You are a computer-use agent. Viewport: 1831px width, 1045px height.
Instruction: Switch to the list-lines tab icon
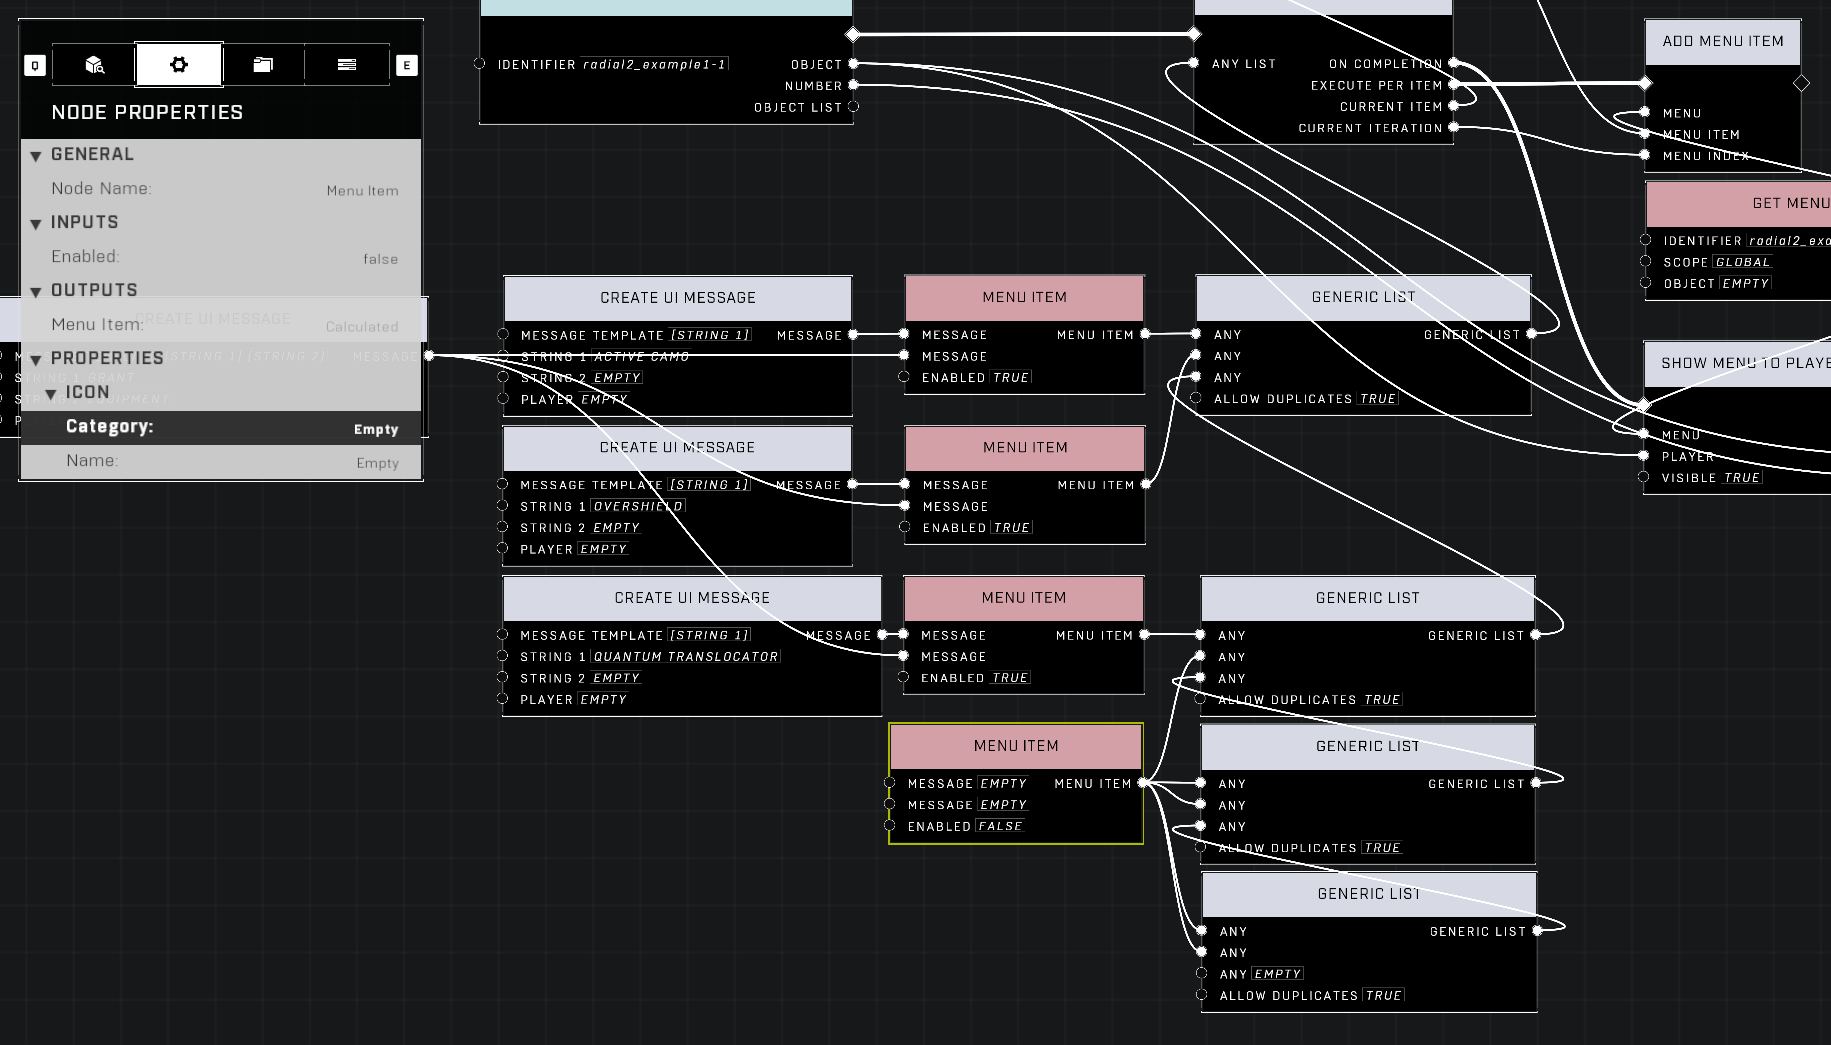tap(347, 65)
